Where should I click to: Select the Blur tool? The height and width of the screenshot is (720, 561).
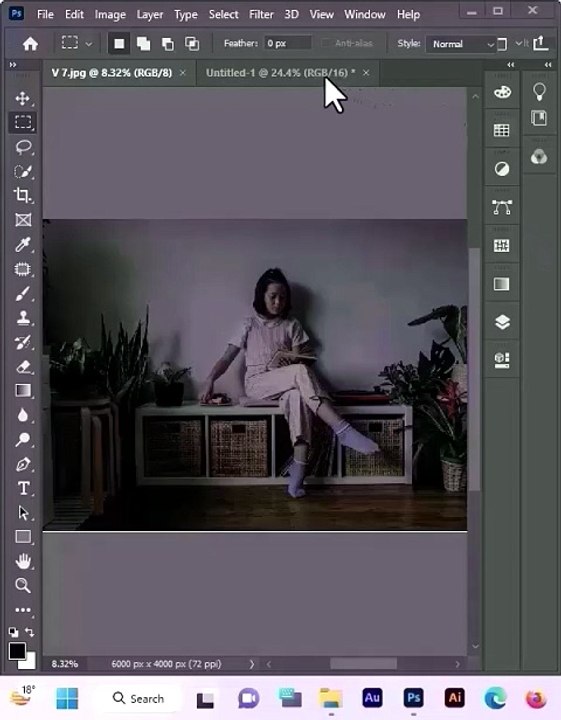[x=23, y=416]
